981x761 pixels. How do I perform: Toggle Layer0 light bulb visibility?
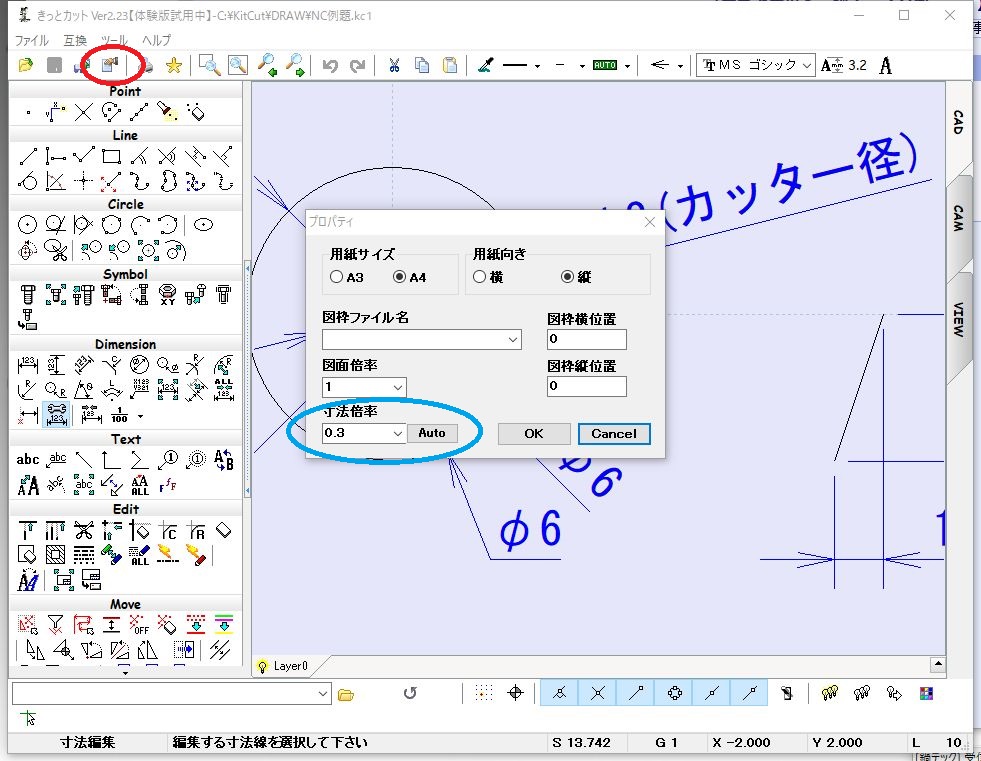coord(262,666)
